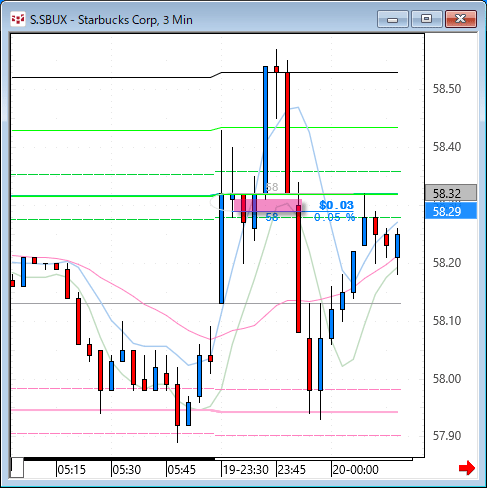Click the gray 58.32 price label

tap(451, 193)
